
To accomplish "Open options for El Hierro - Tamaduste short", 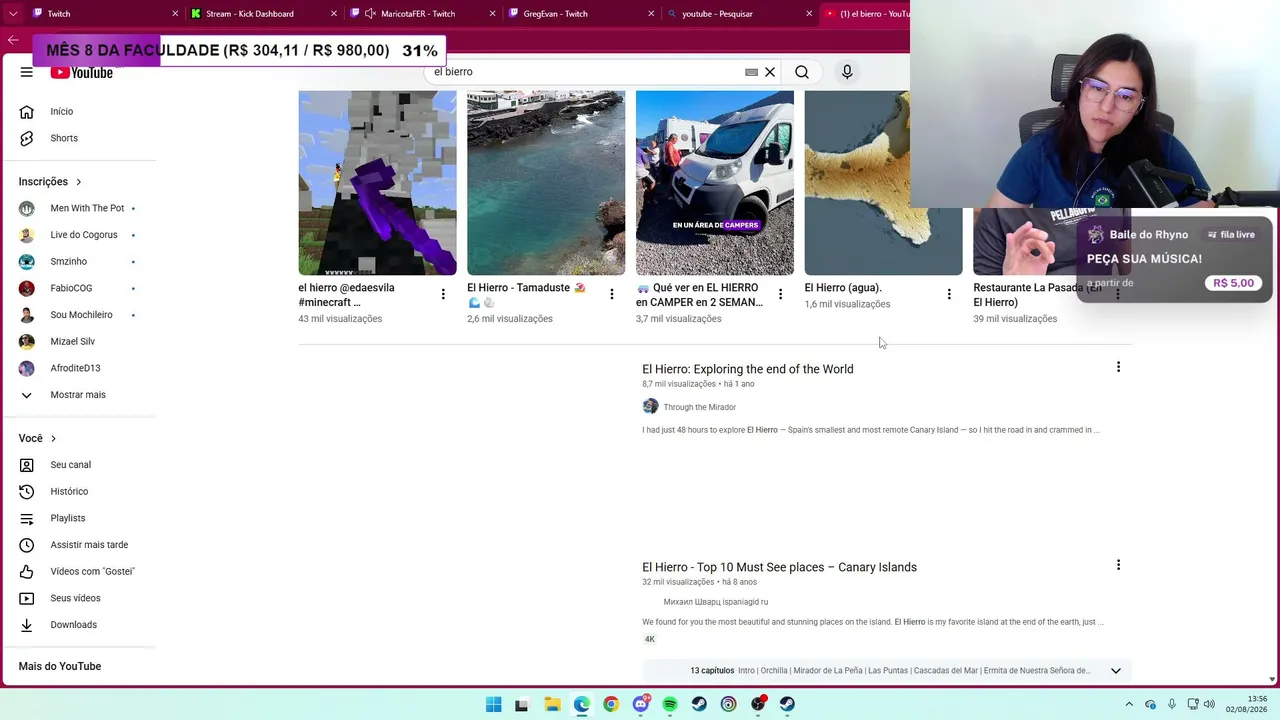I will pos(612,294).
